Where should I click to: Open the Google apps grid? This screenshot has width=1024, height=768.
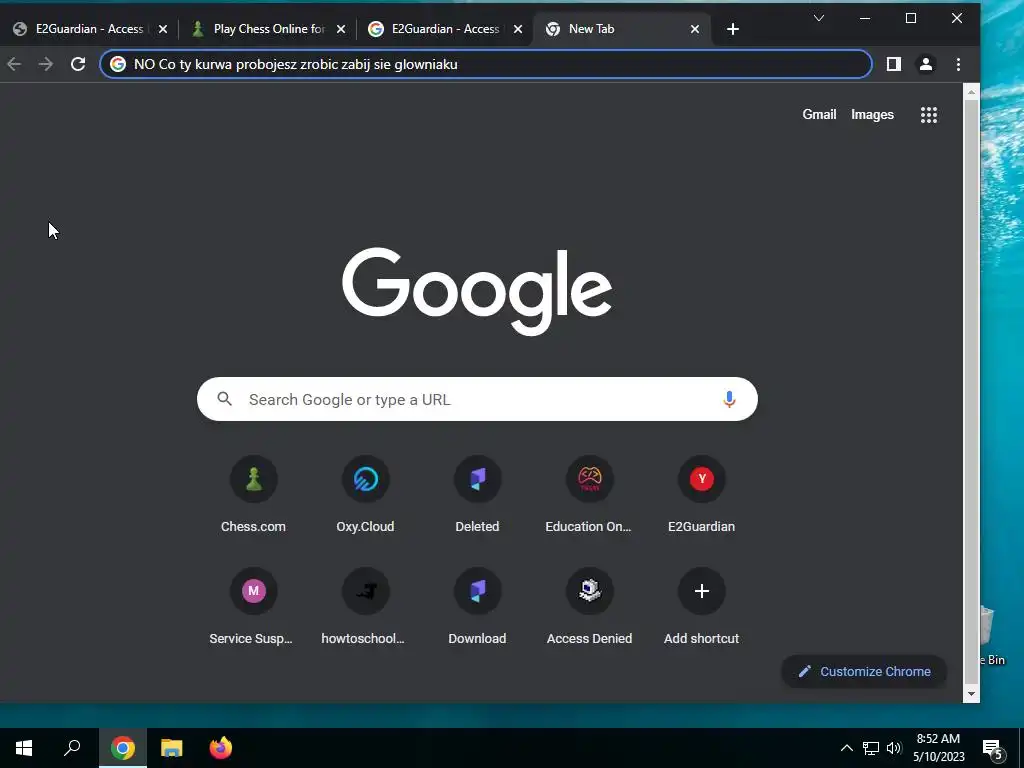point(929,115)
